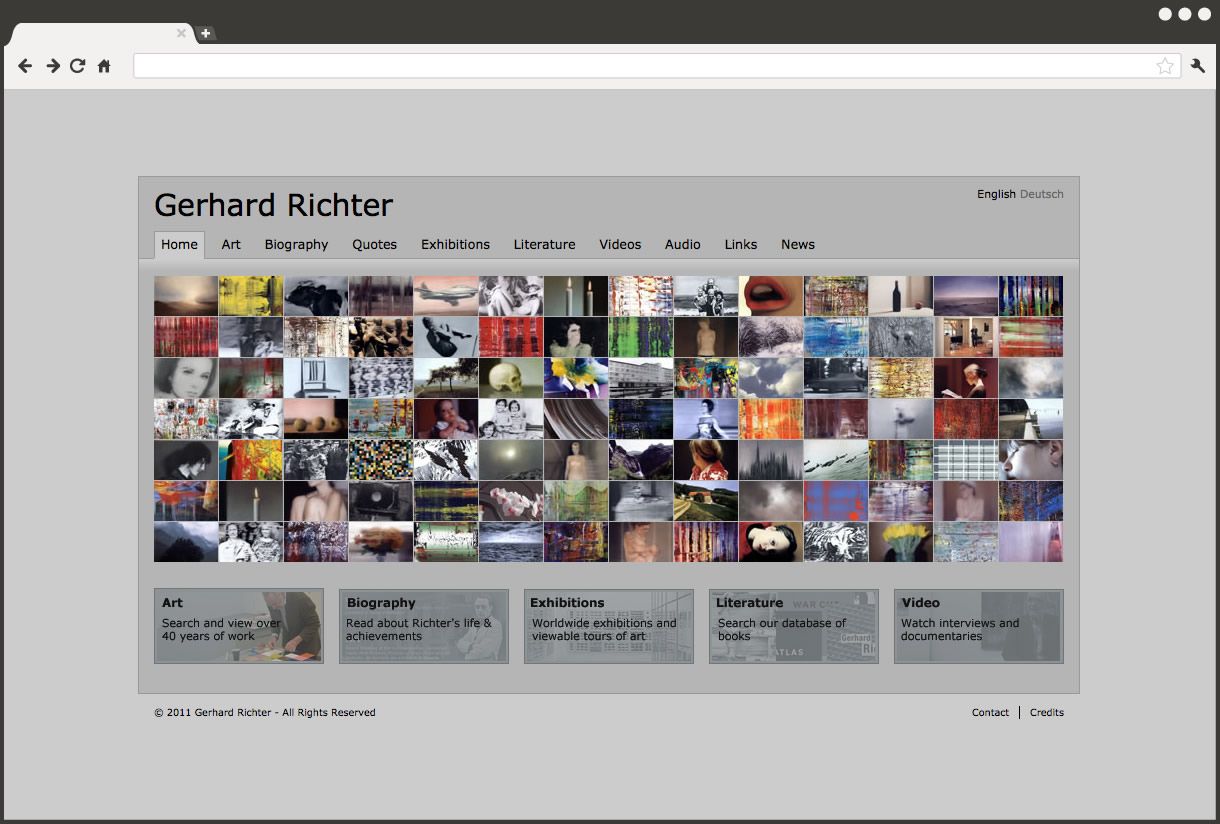Bookmark the page with the star icon
The width and height of the screenshot is (1220, 824).
click(x=1165, y=66)
